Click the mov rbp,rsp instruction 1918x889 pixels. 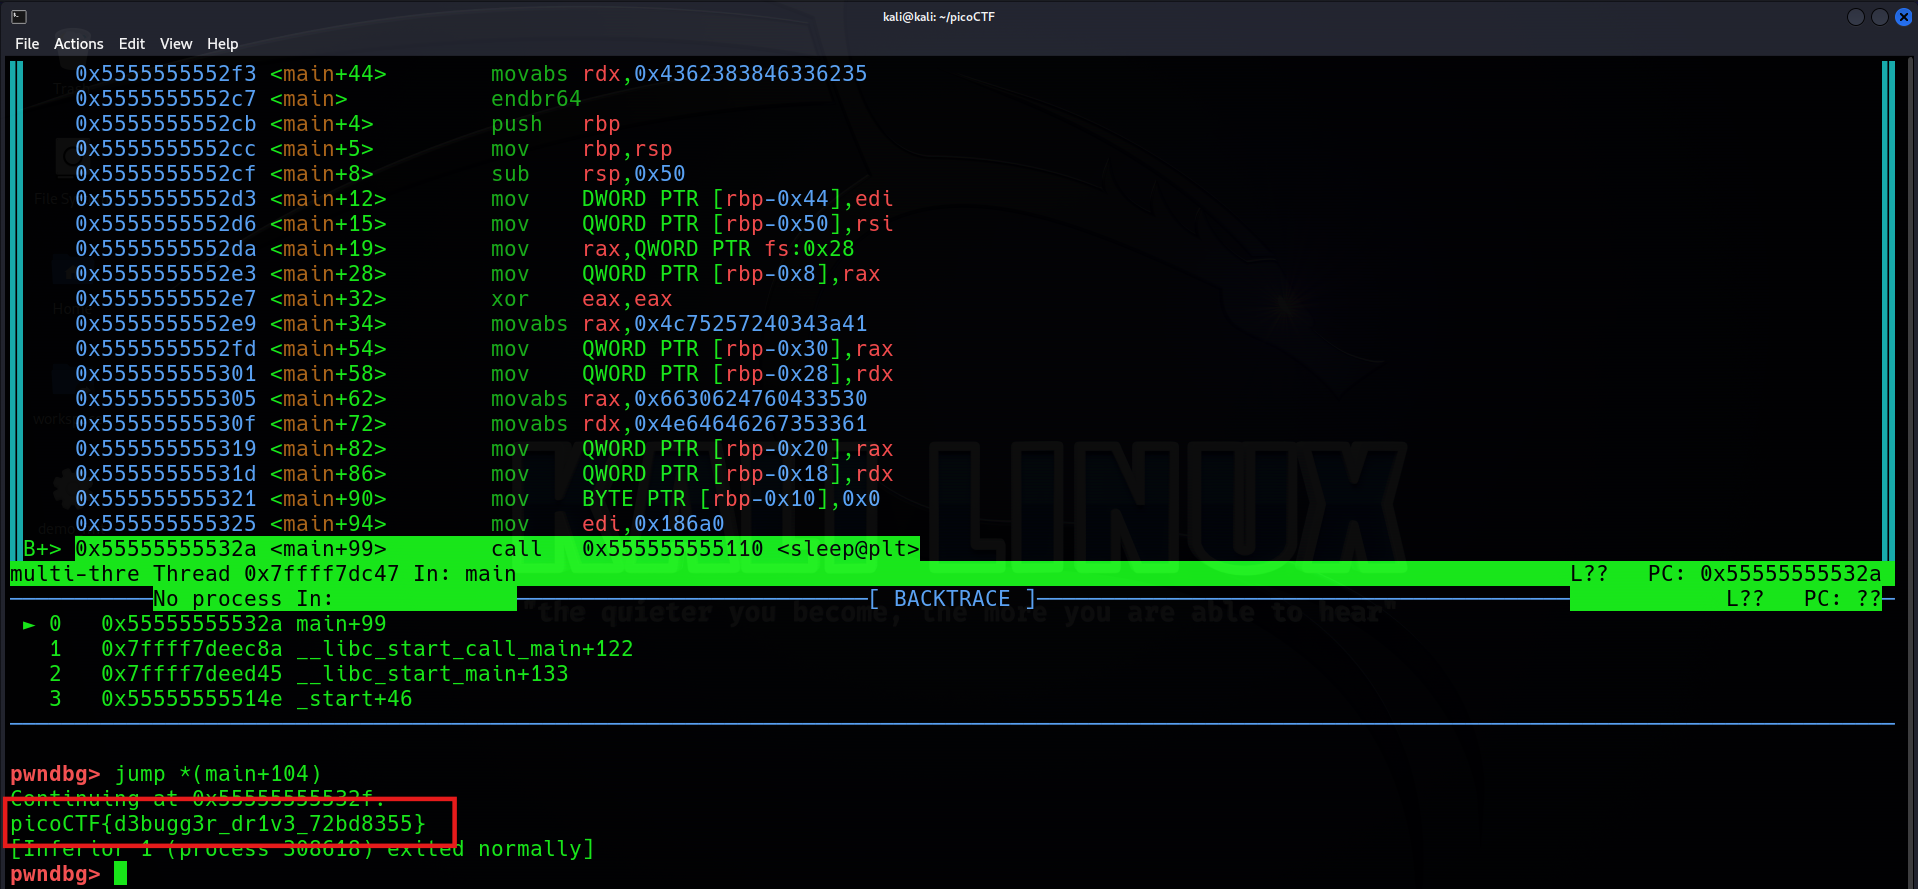pyautogui.click(x=581, y=149)
